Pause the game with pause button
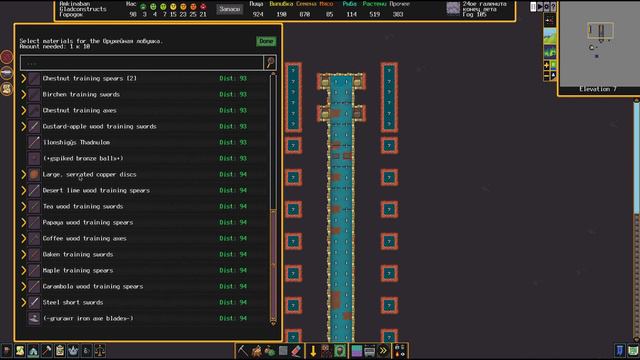This screenshot has height=360, width=640. (x=533, y=7)
